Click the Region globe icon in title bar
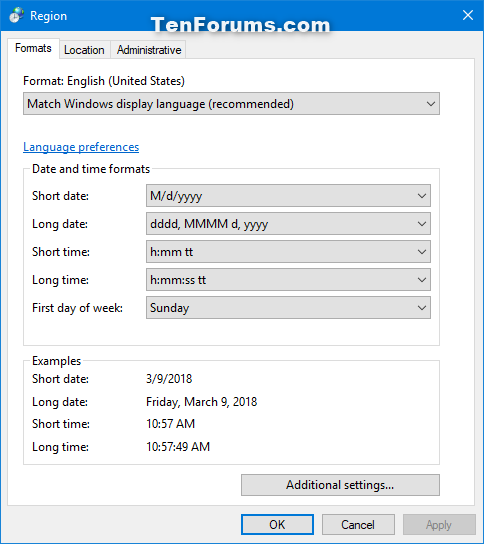 tap(16, 15)
